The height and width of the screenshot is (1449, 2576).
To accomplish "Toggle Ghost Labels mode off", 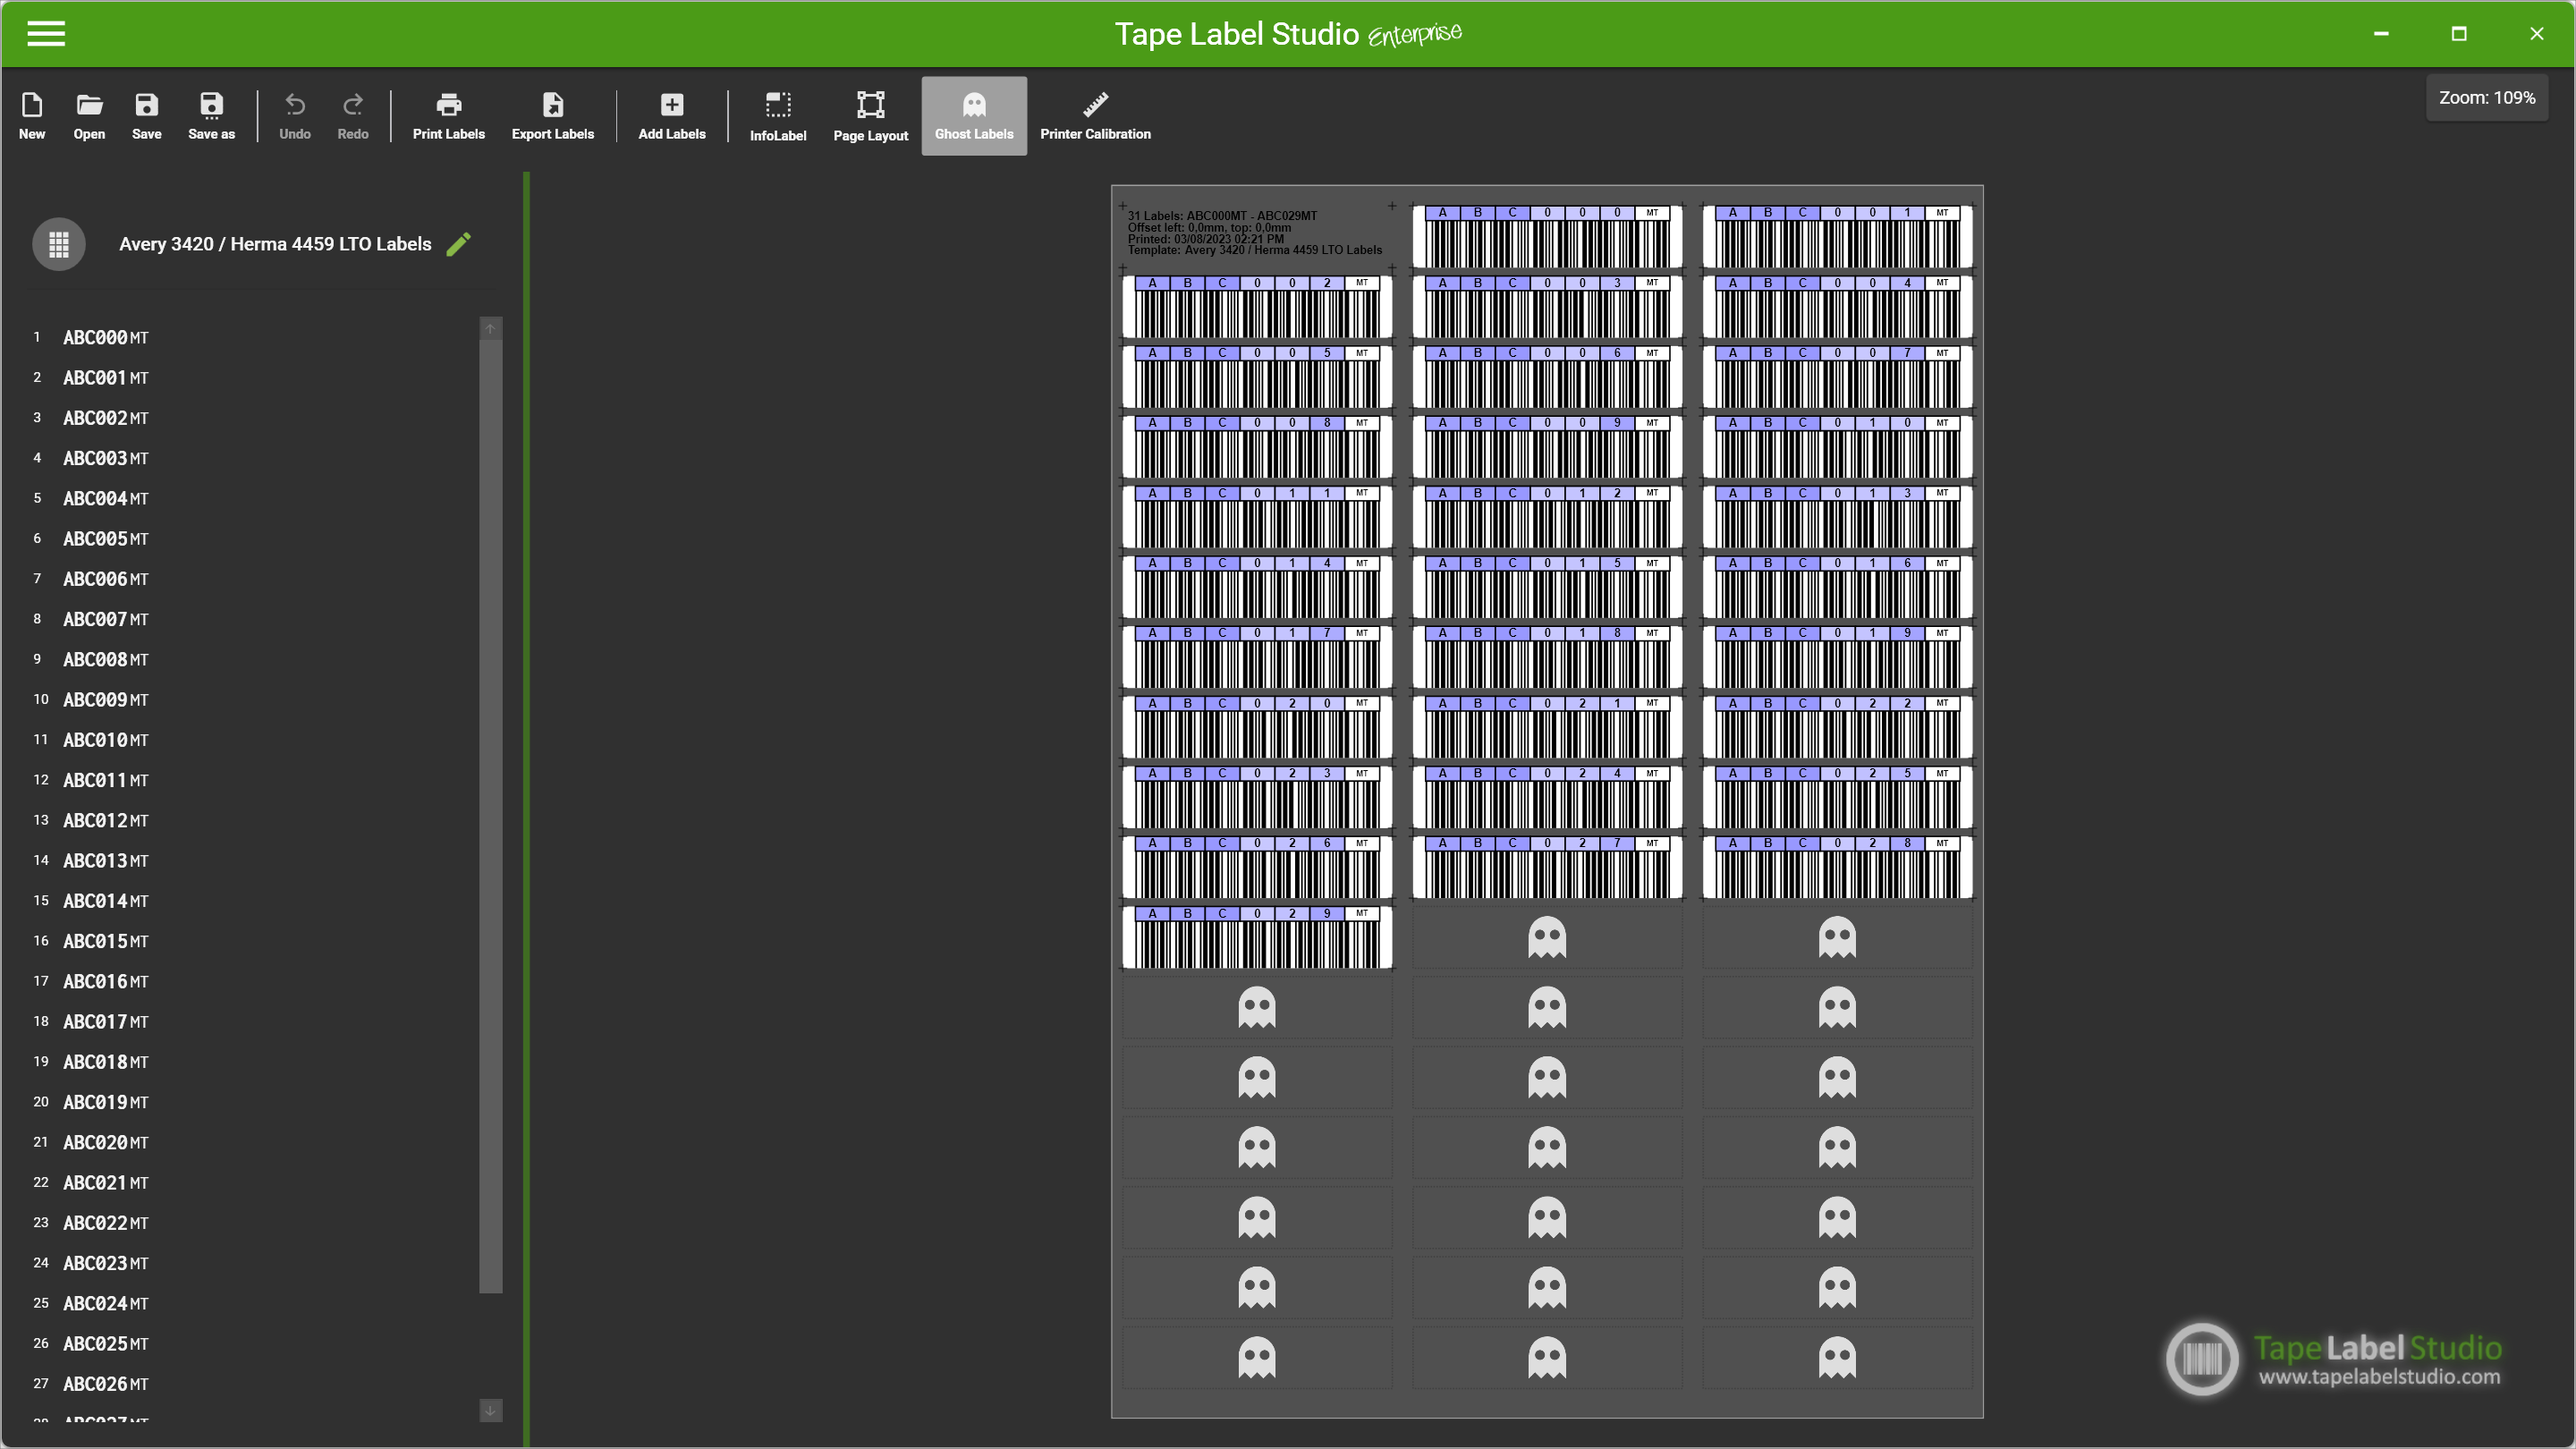I will click(x=974, y=116).
